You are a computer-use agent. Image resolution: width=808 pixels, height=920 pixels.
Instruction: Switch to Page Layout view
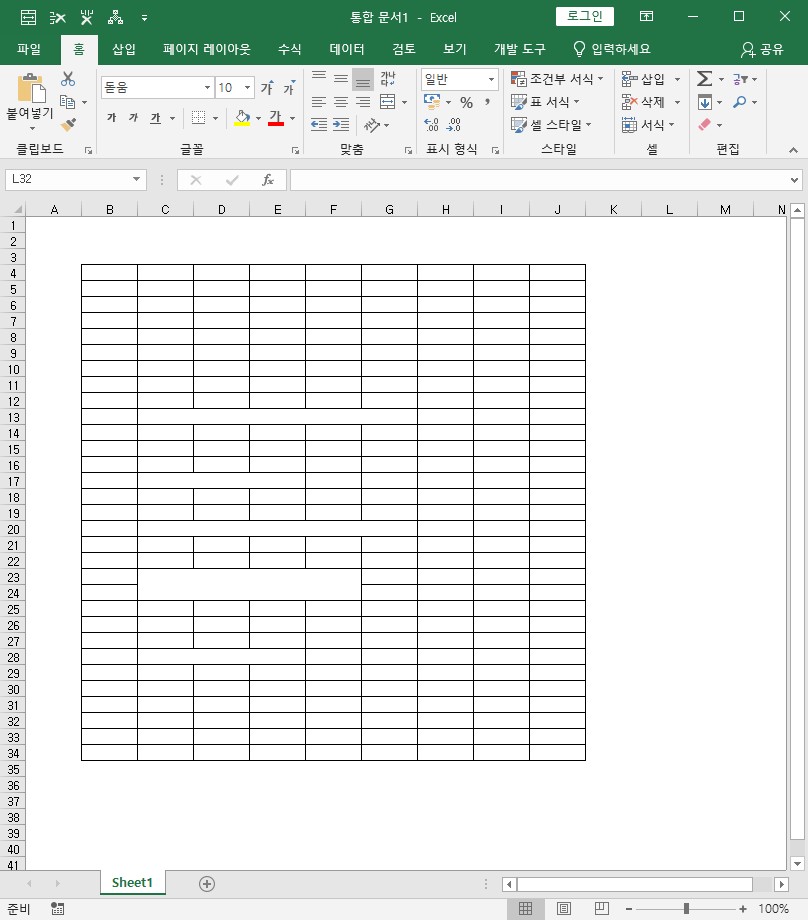564,909
